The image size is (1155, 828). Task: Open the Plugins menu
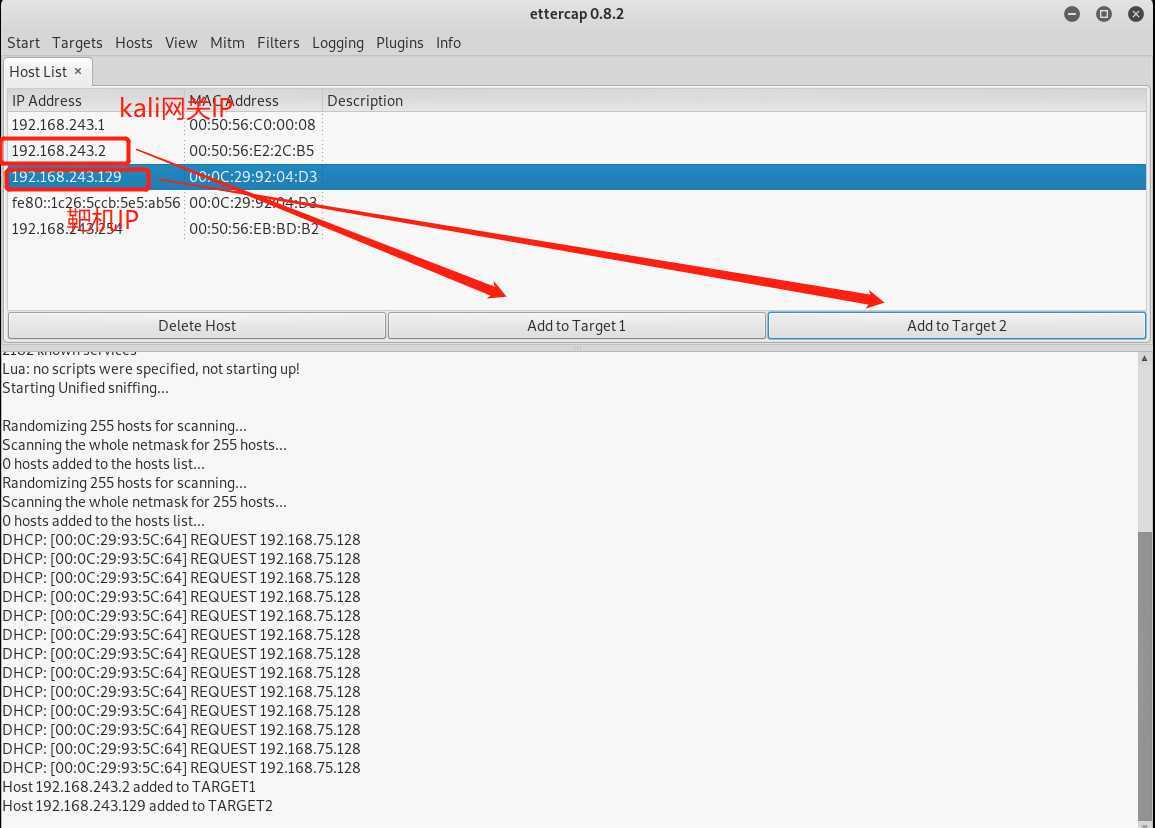click(399, 43)
